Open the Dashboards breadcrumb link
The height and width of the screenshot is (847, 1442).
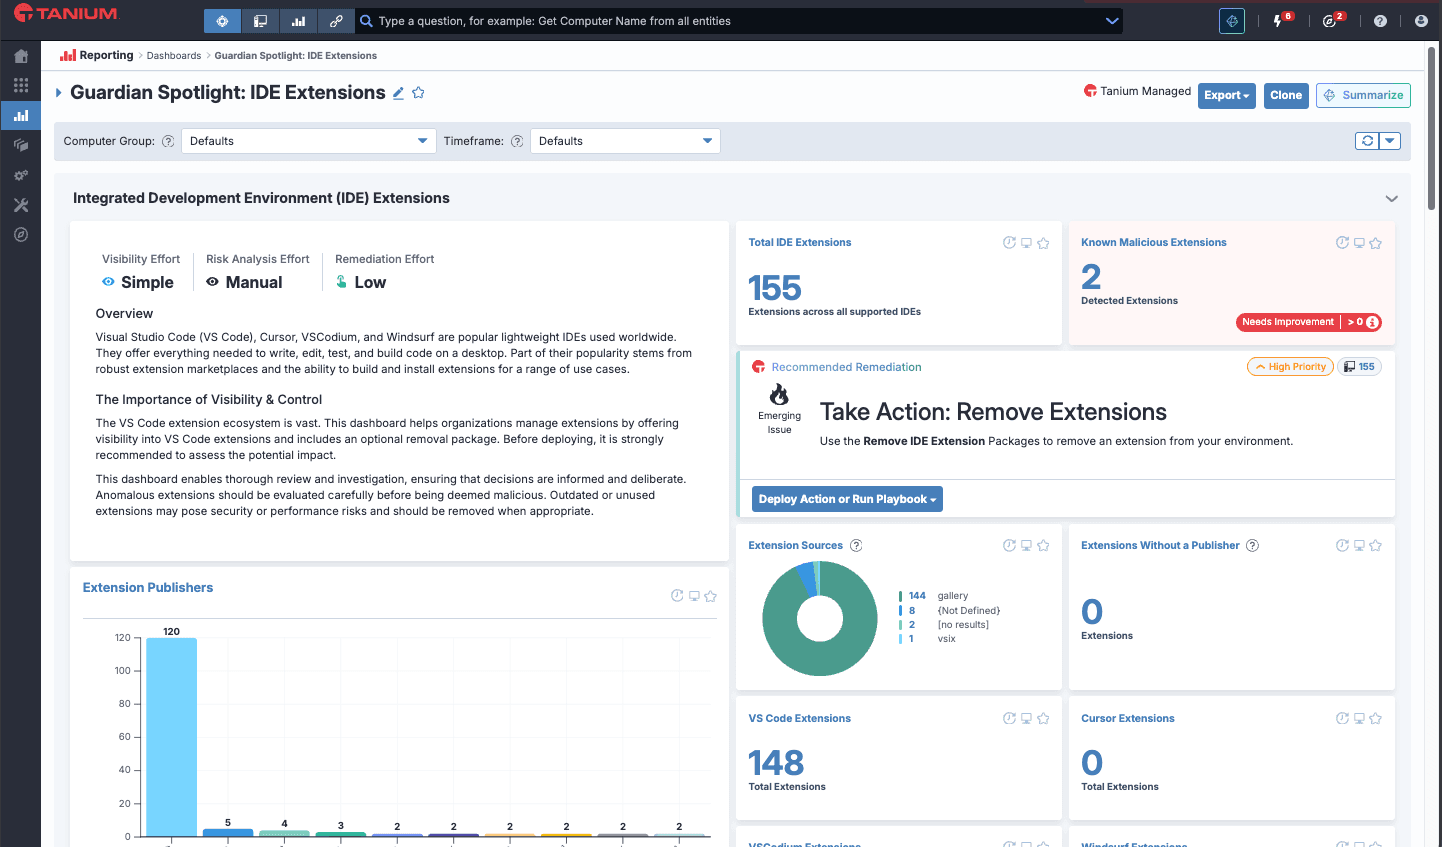pos(174,56)
